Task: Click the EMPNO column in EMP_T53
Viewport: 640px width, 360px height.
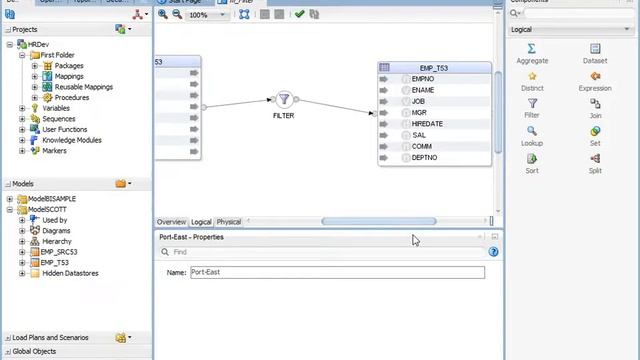Action: 422,79
